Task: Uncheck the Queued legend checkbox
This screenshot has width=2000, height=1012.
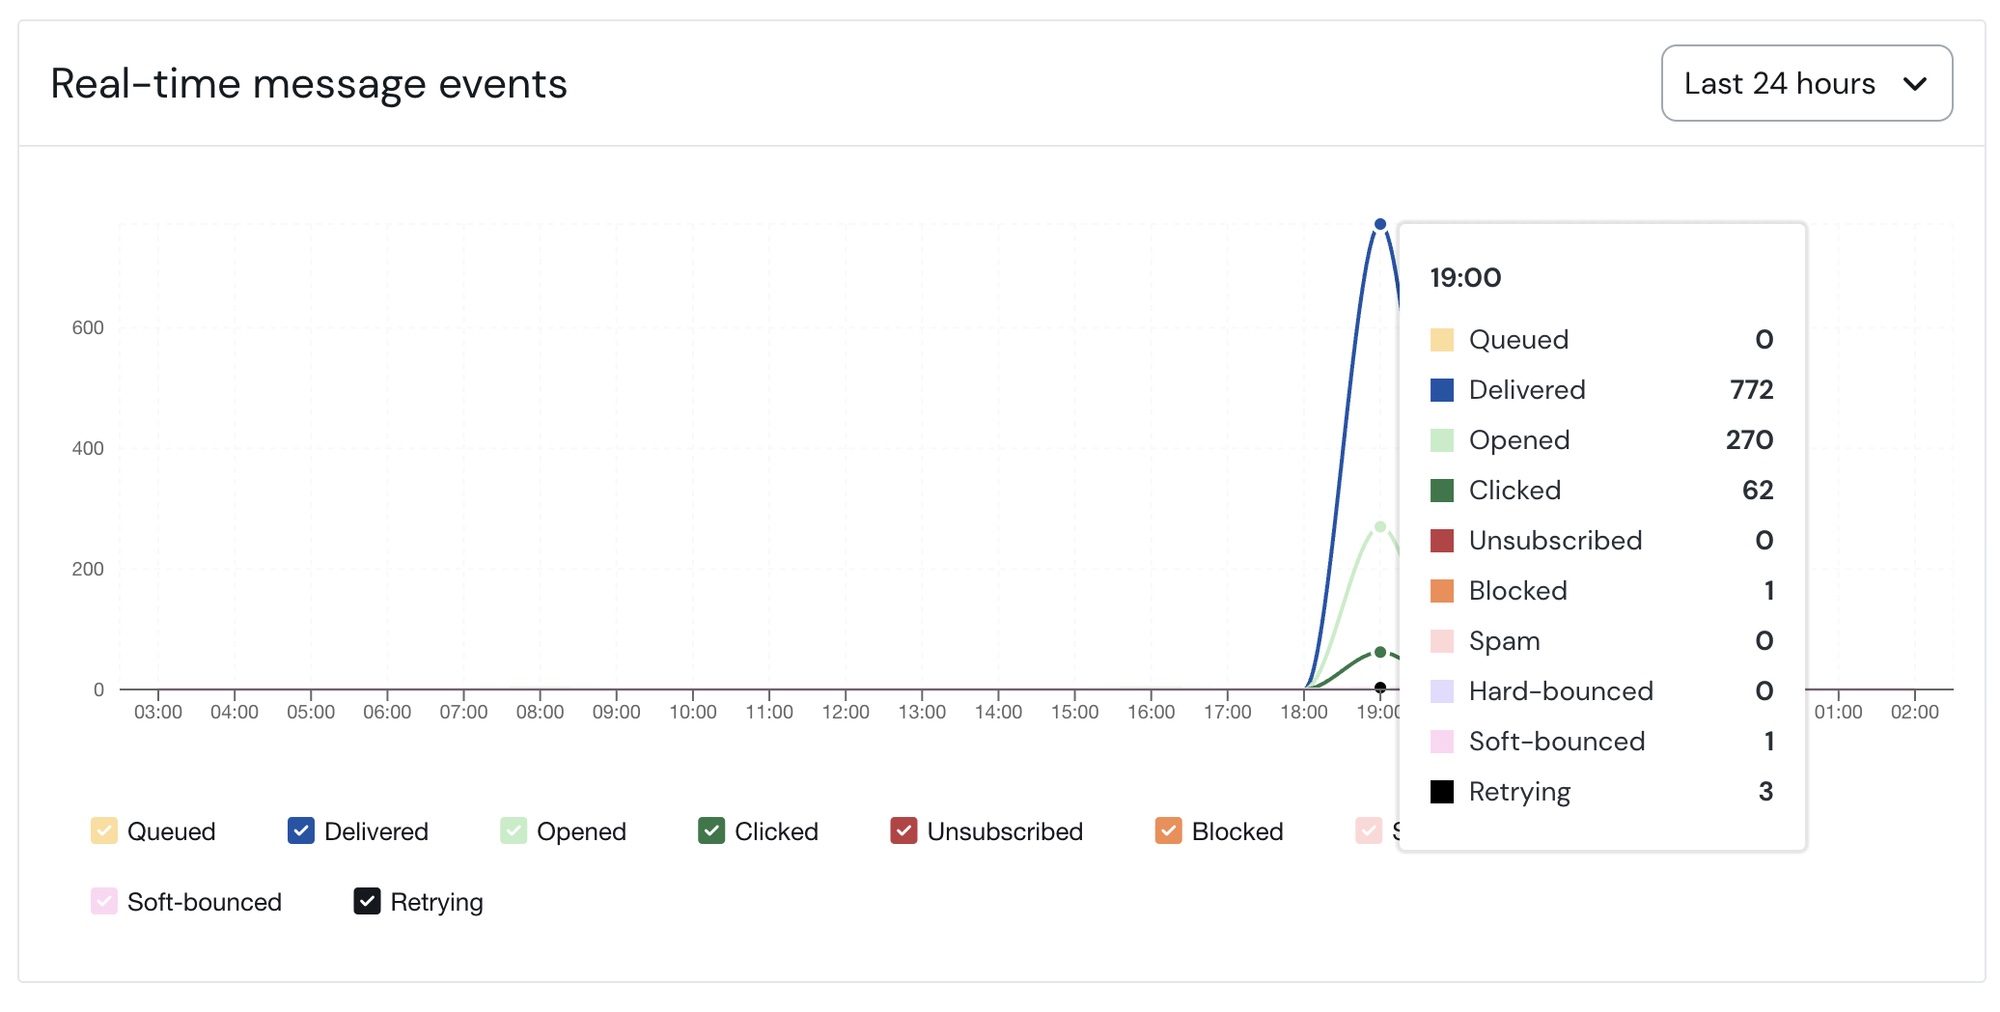Action: click(104, 831)
